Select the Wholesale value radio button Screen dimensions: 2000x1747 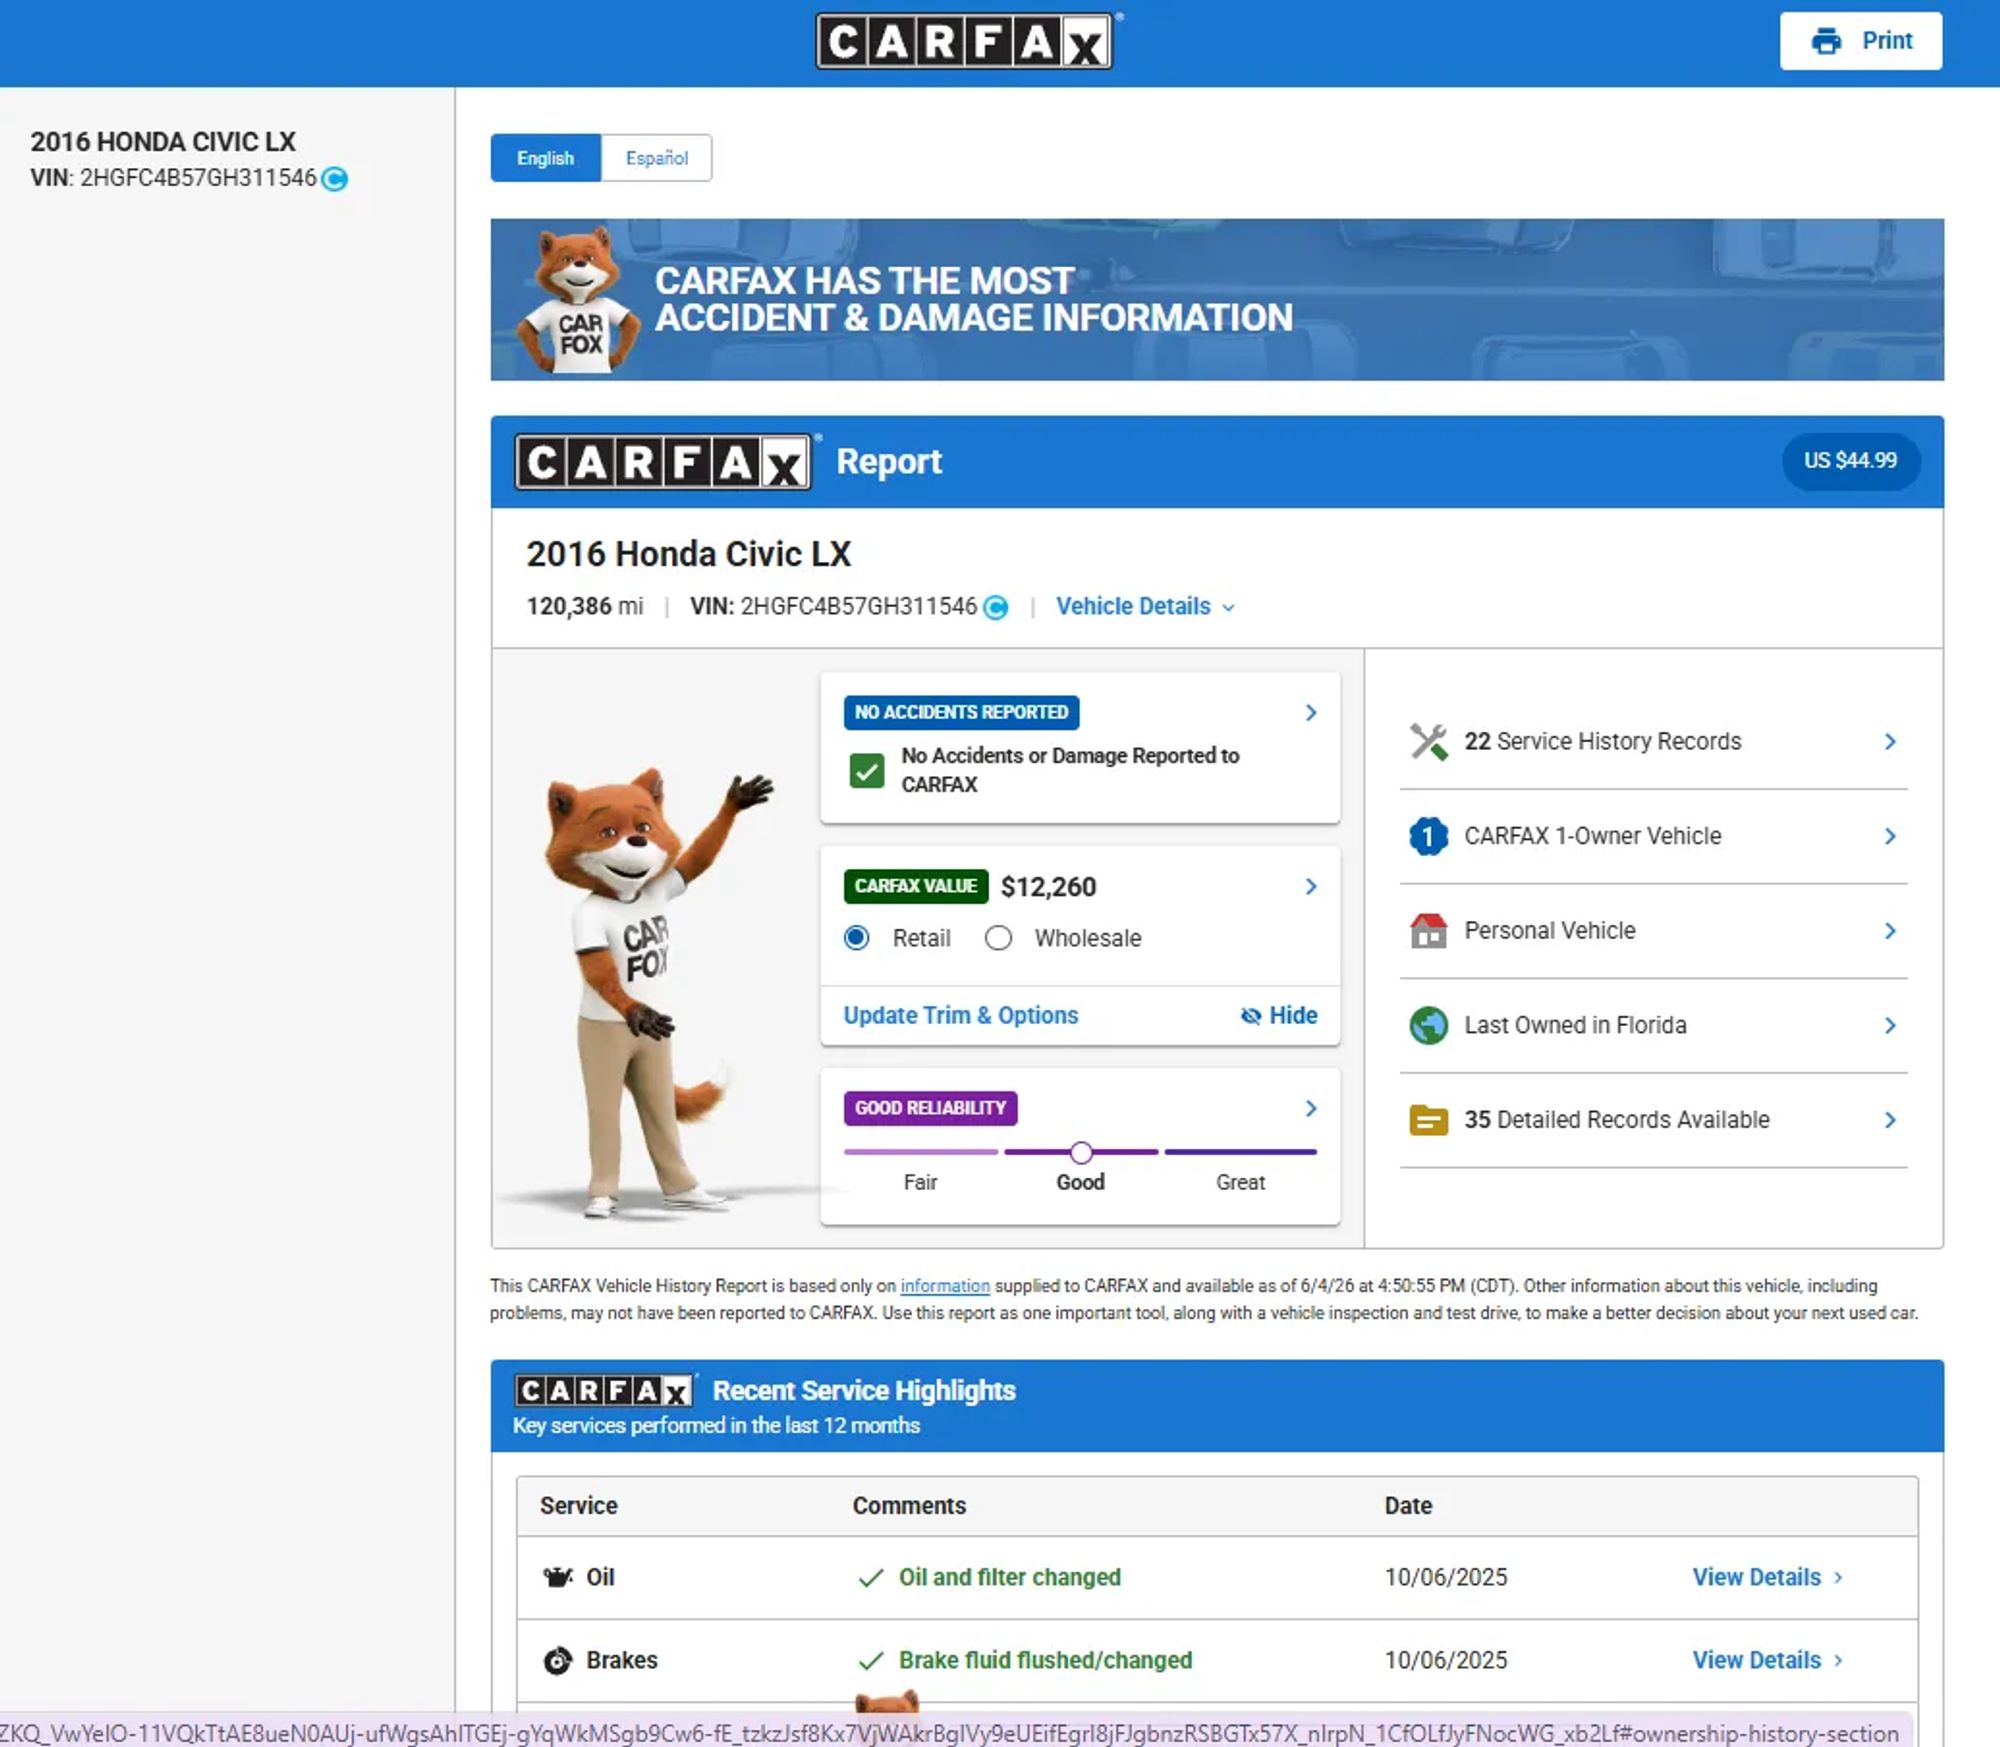click(x=998, y=938)
